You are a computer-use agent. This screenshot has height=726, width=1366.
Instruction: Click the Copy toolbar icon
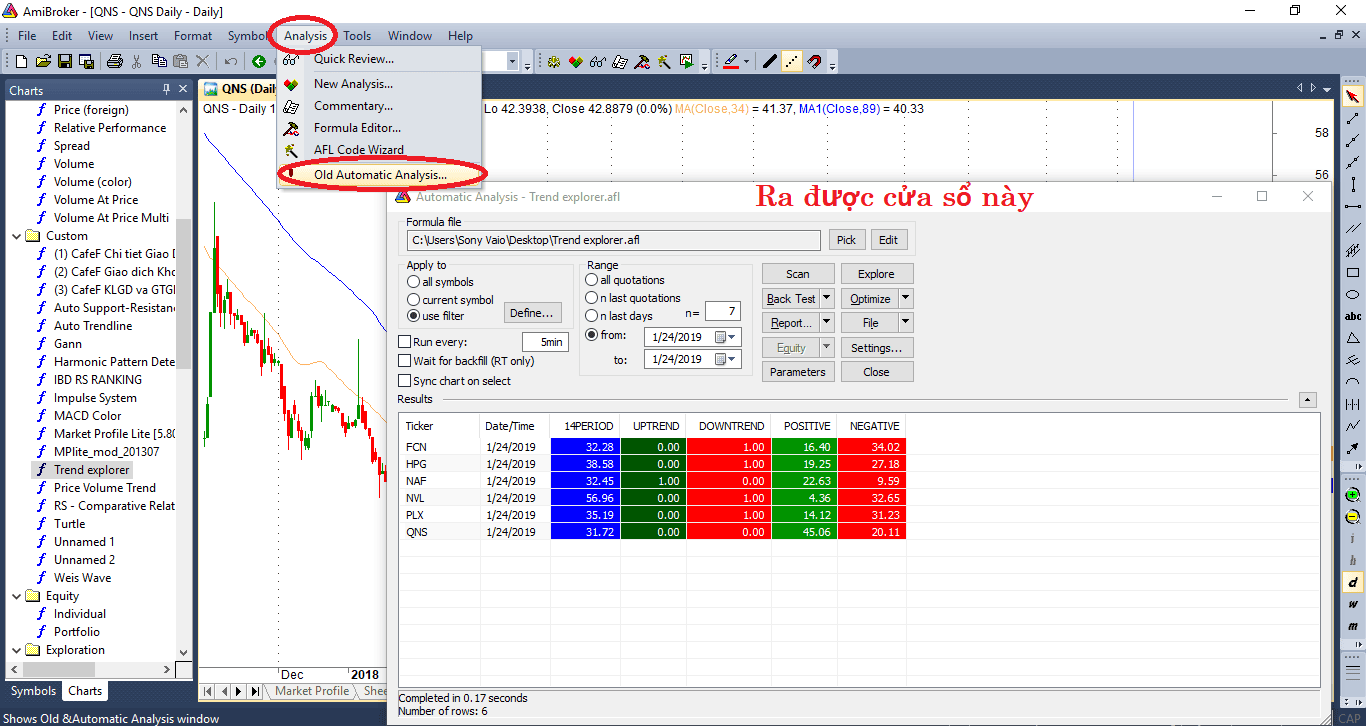coord(159,61)
